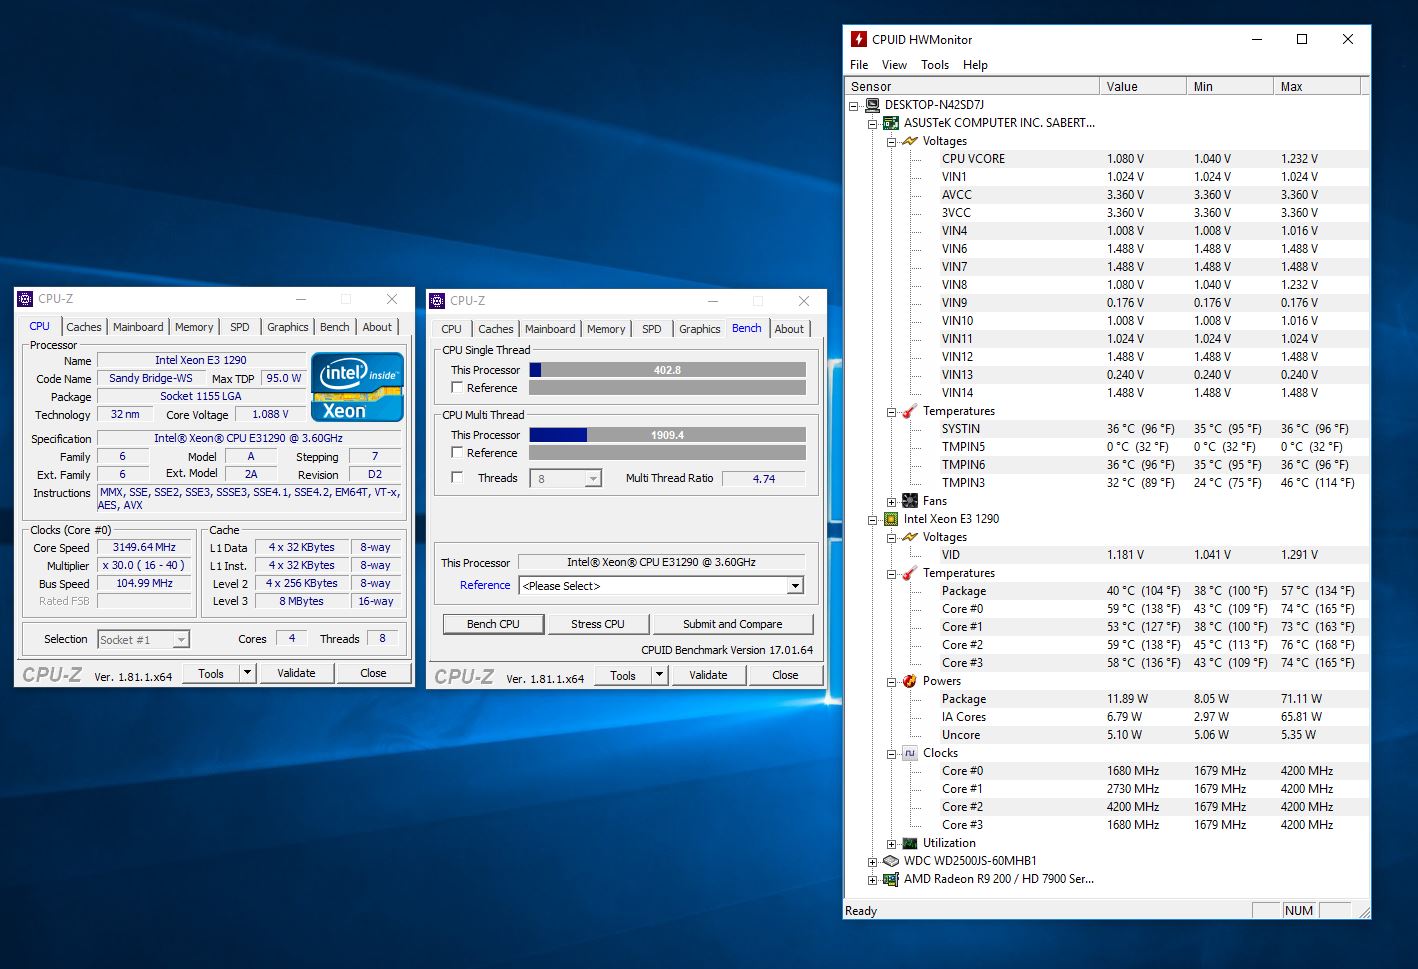Image resolution: width=1418 pixels, height=969 pixels.
Task: Click the Submit and Compare button
Action: (733, 624)
